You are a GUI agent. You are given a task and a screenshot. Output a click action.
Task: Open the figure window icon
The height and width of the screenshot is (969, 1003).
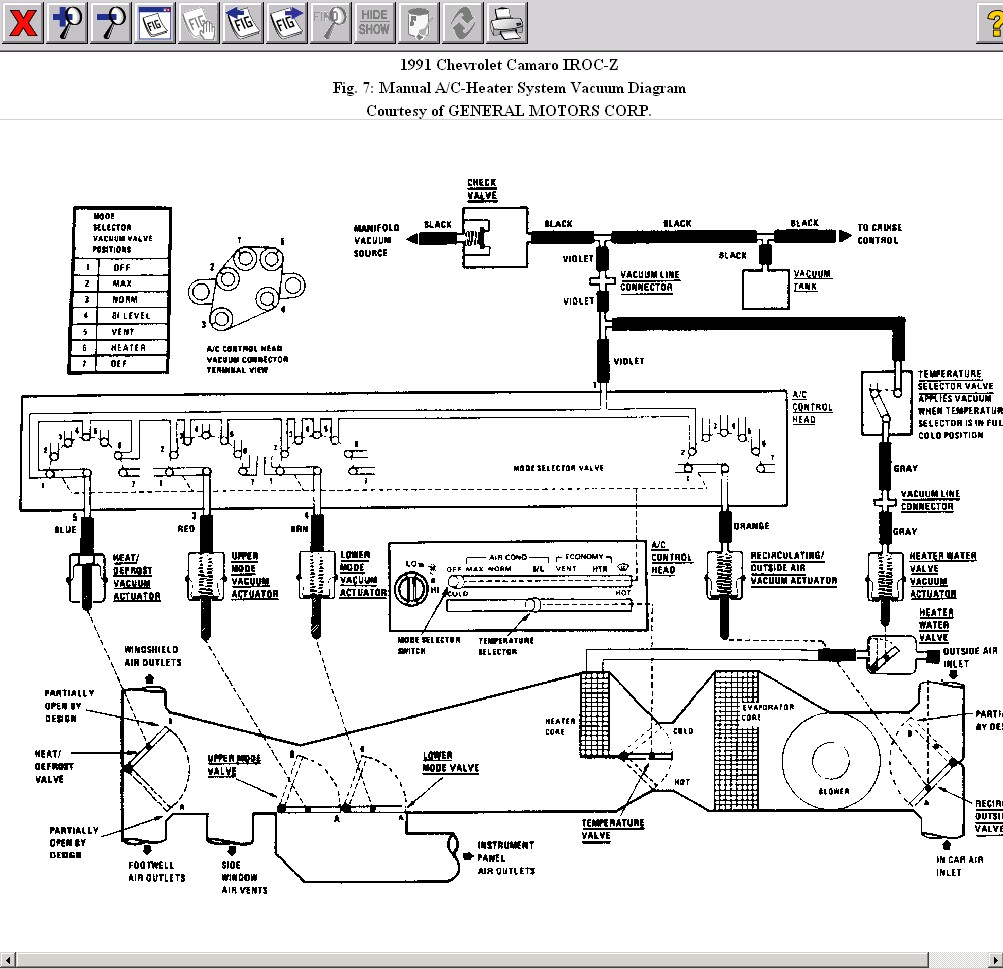(155, 22)
